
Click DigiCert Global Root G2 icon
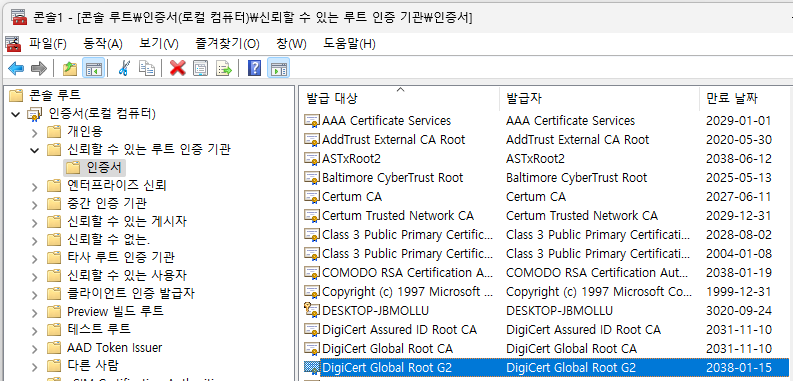tap(312, 368)
